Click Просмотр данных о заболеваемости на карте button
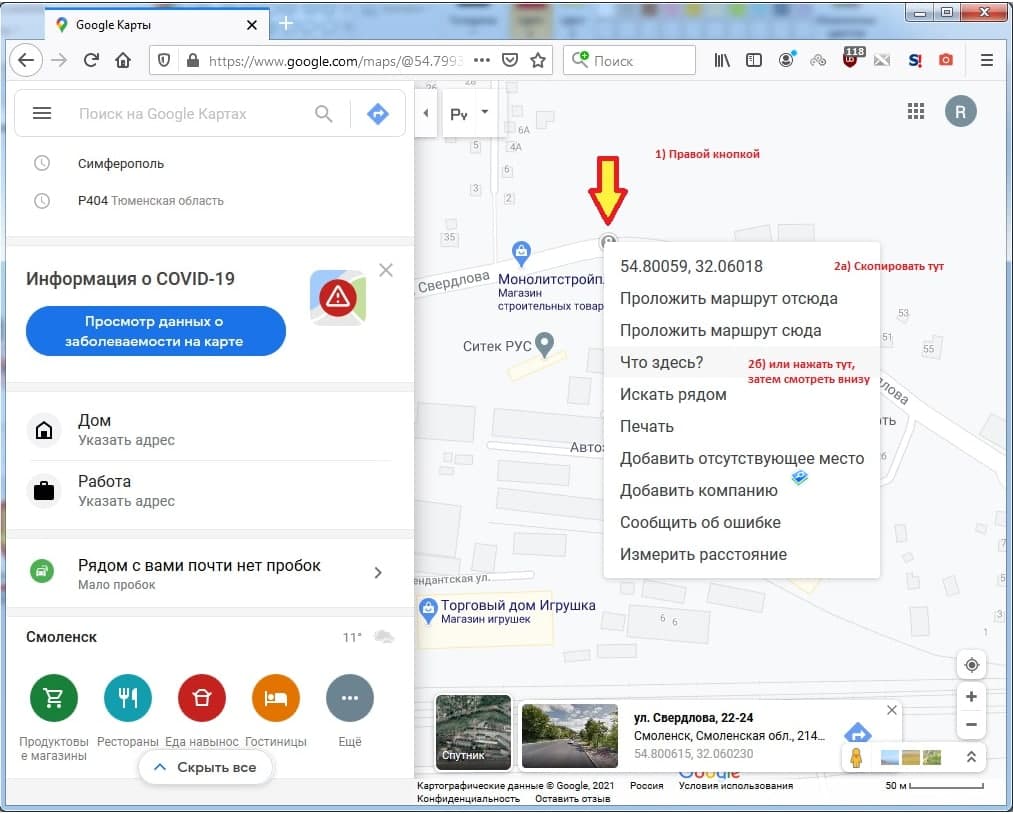This screenshot has width=1013, height=814. [155, 331]
